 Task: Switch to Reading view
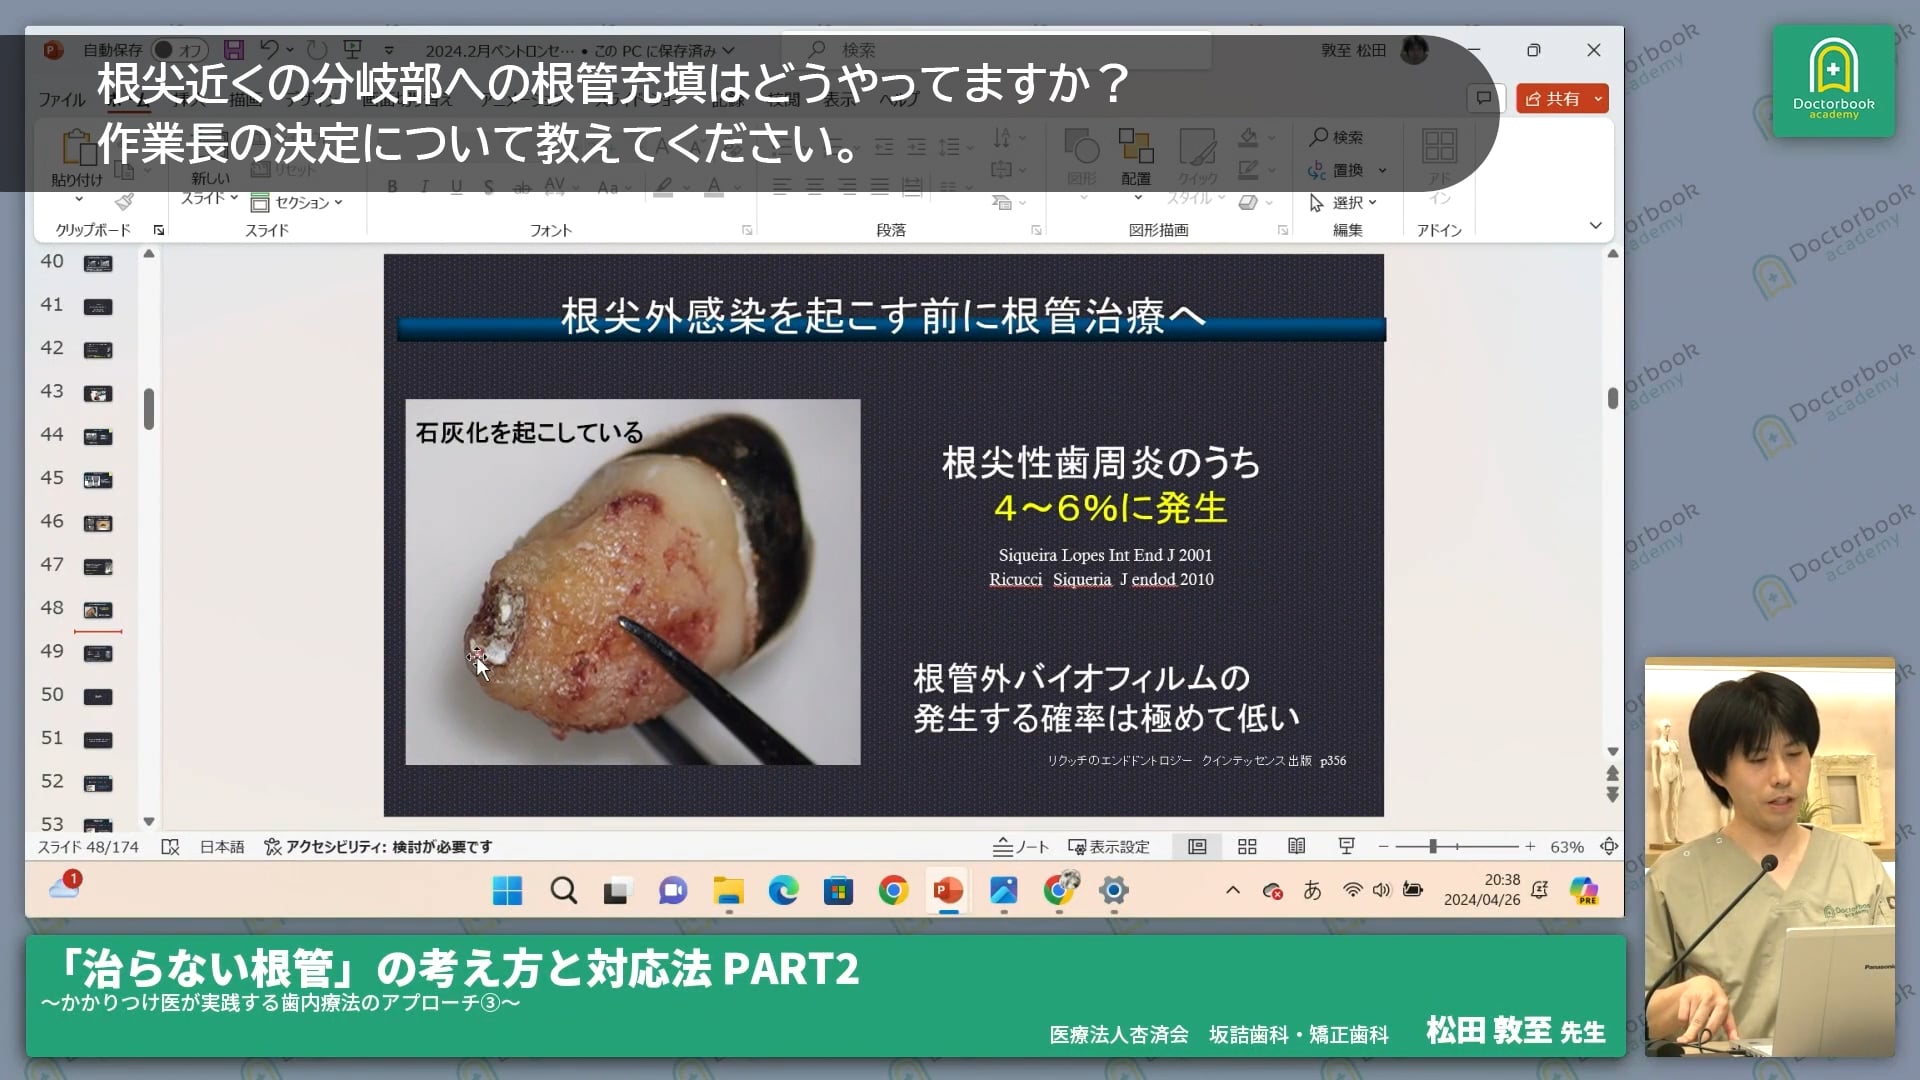coord(1297,847)
